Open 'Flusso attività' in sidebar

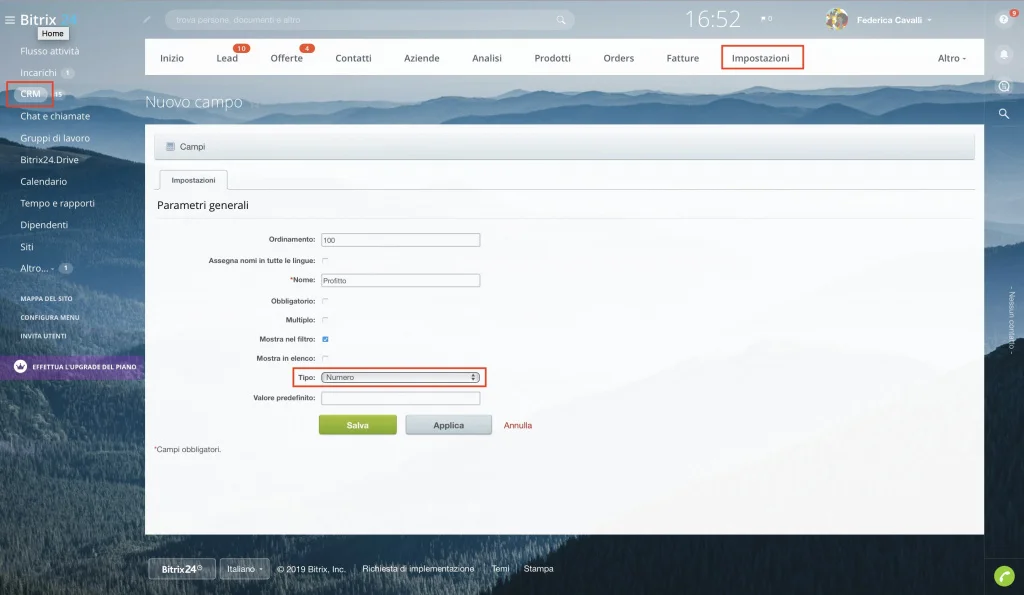(50, 51)
